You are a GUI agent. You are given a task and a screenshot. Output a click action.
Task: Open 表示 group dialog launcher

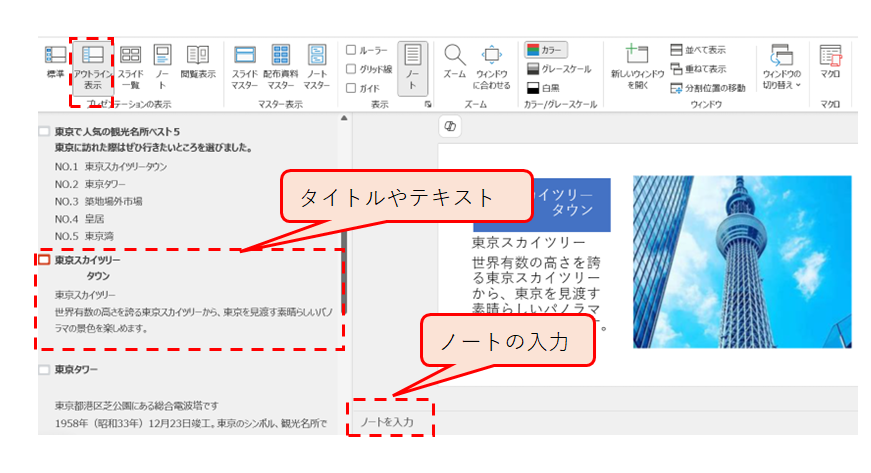pyautogui.click(x=428, y=105)
